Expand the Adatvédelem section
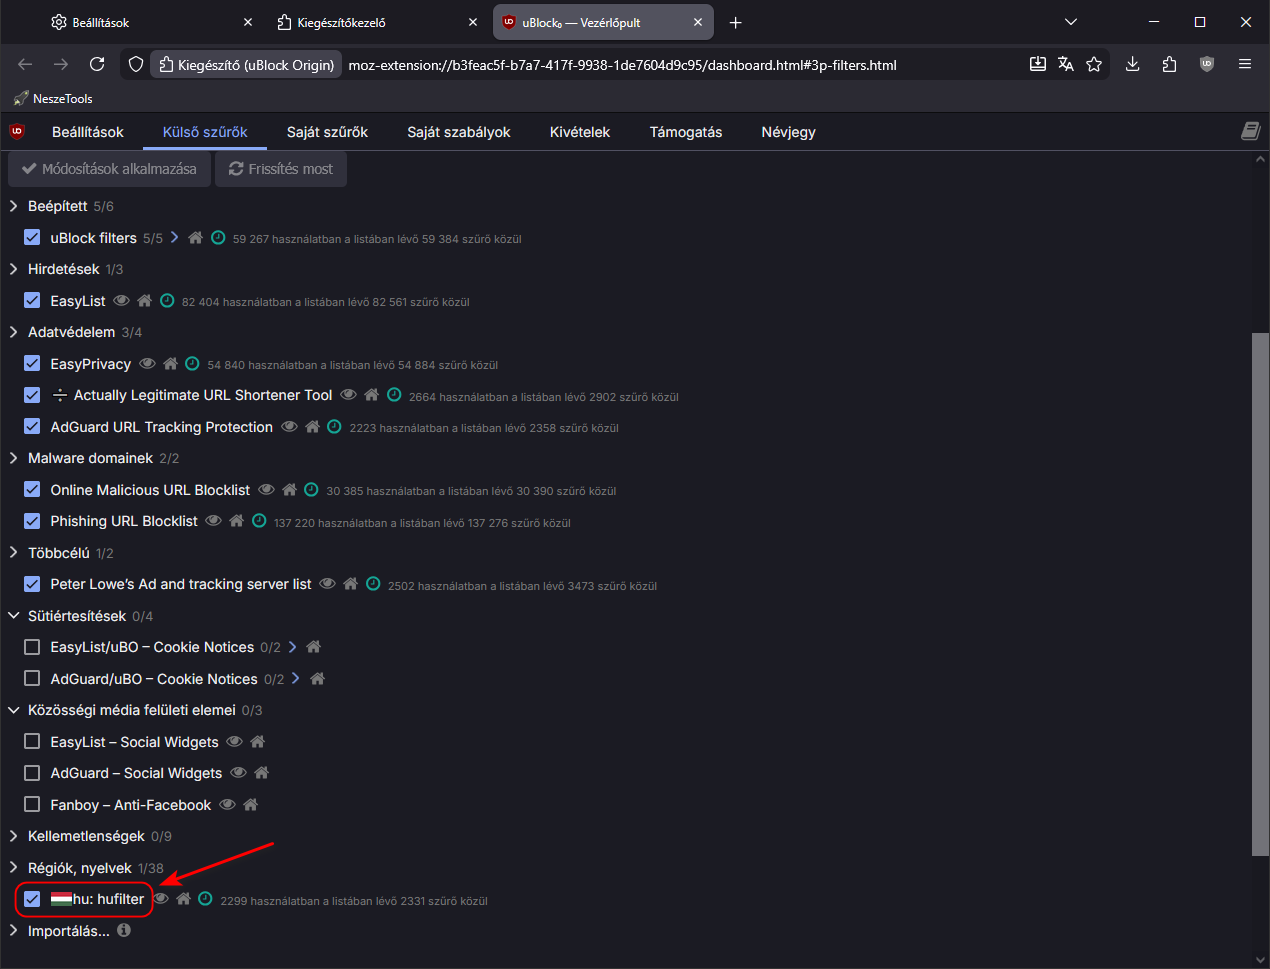 tap(13, 332)
